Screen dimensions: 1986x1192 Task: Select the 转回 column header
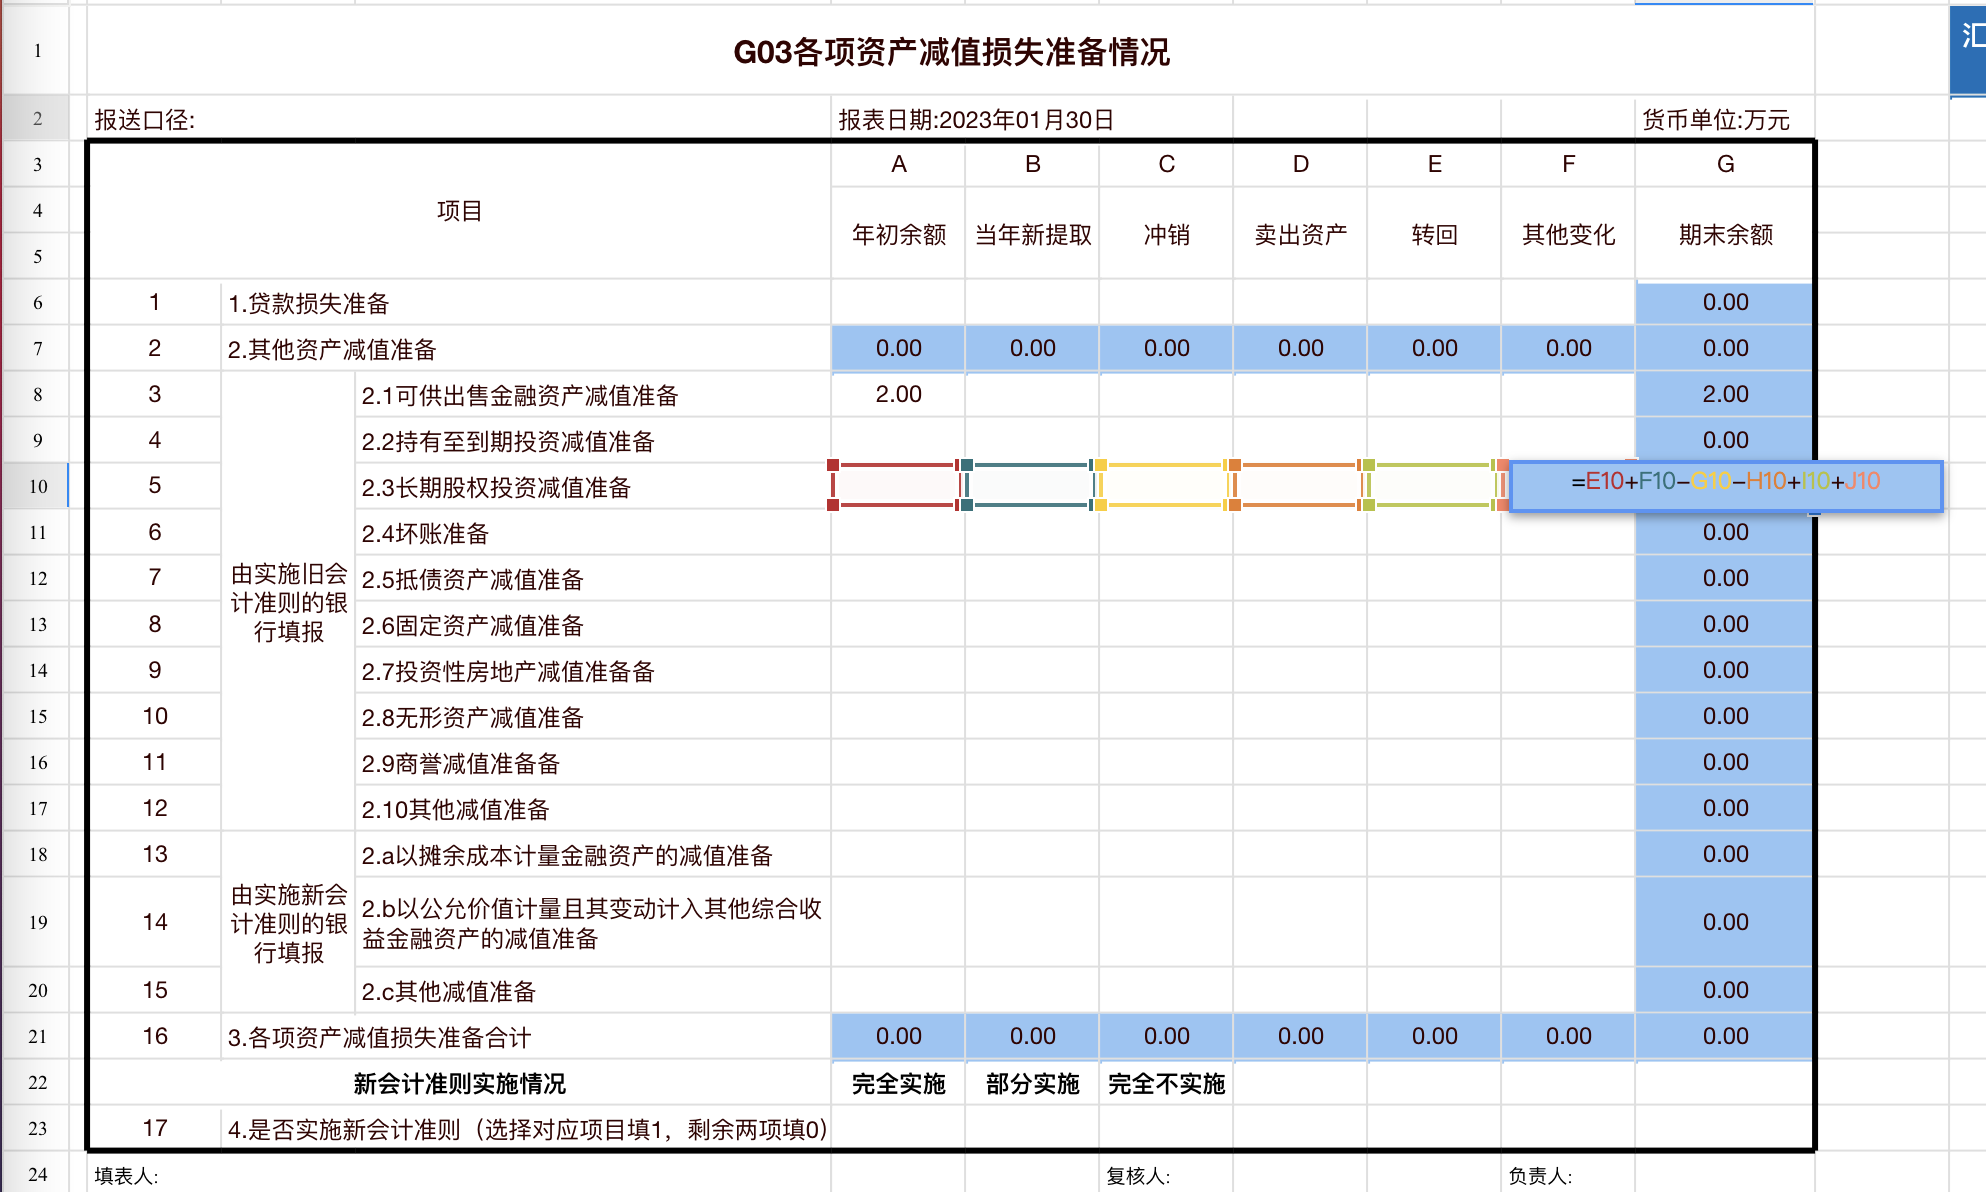1435,235
